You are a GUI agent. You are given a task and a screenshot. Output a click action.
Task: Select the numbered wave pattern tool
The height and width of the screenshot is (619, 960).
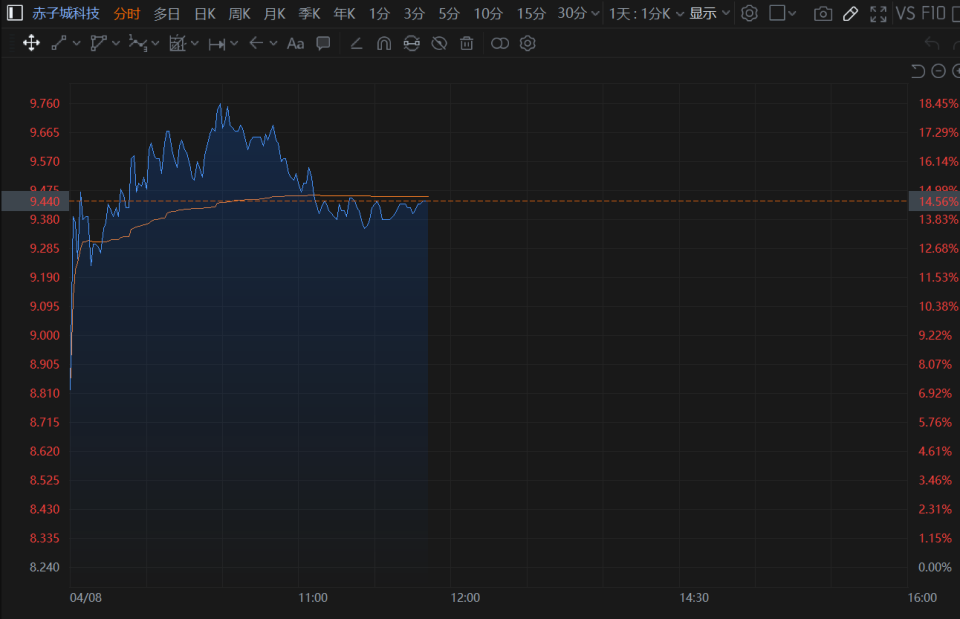pos(138,43)
